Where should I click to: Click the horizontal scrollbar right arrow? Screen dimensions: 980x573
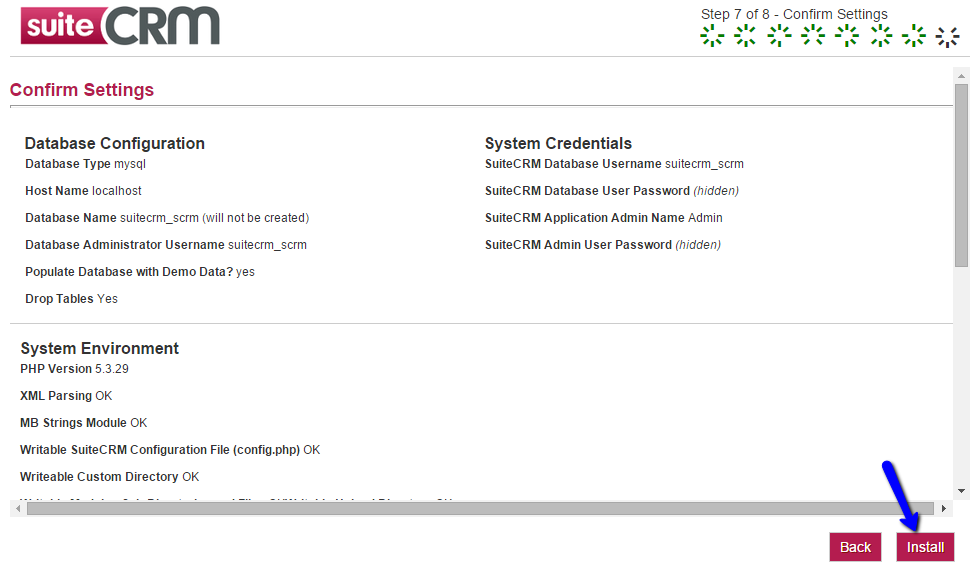coord(944,509)
